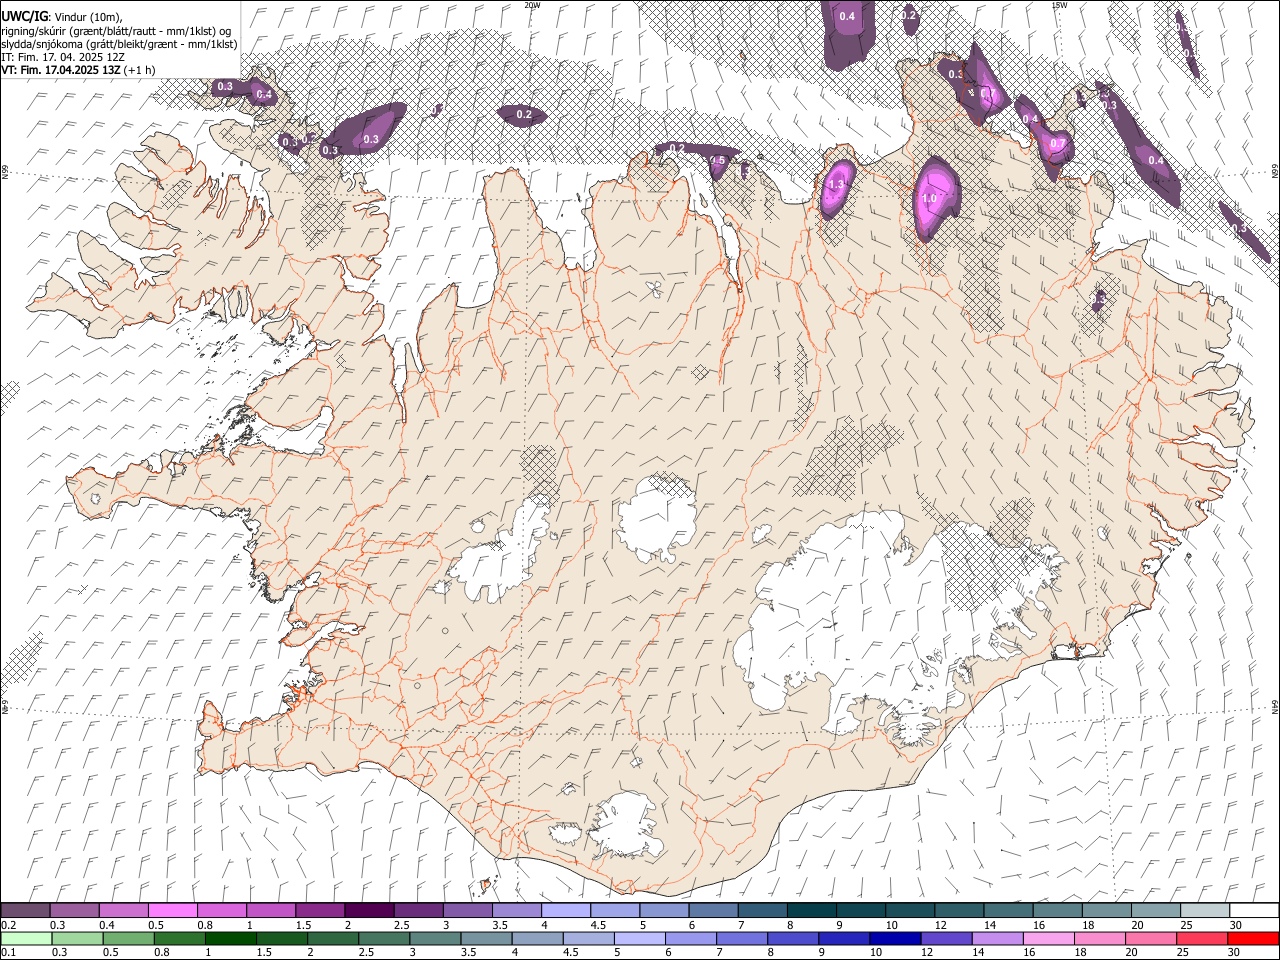Pick the darkest purple snow-scale swatch labeled 2
This screenshot has width=1280, height=960.
click(369, 910)
